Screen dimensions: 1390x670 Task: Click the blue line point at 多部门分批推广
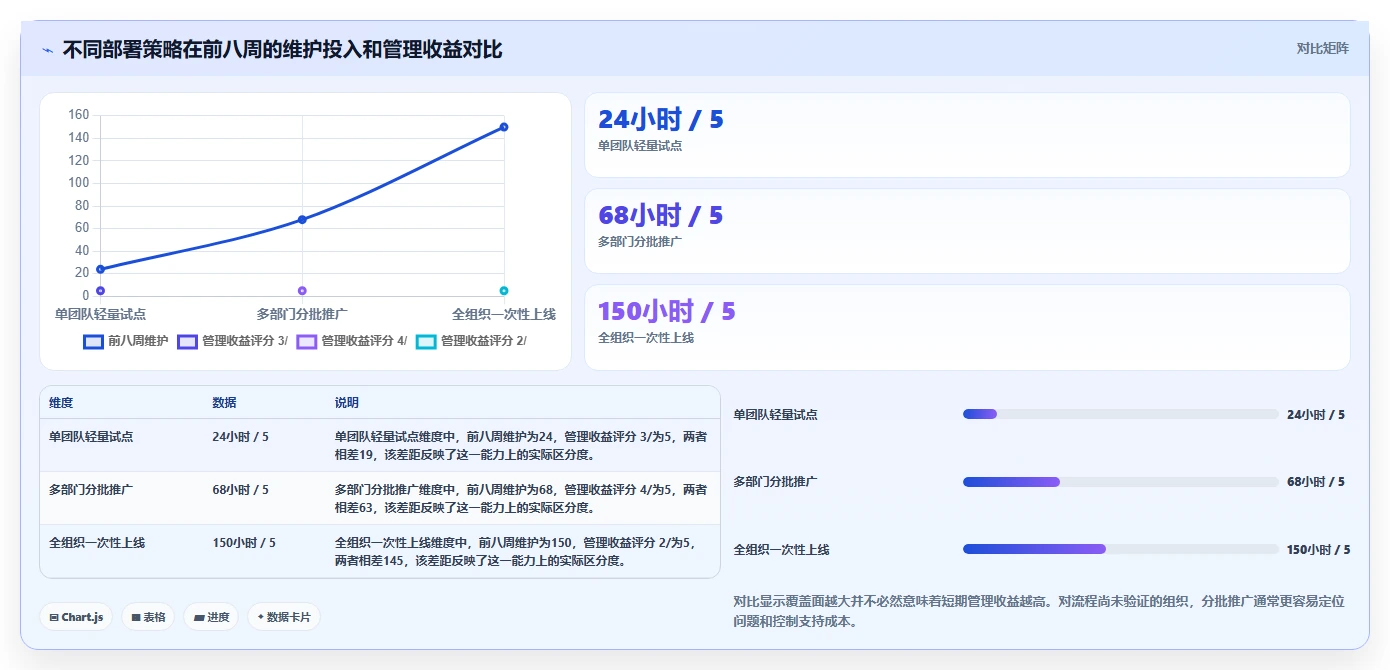coord(302,219)
